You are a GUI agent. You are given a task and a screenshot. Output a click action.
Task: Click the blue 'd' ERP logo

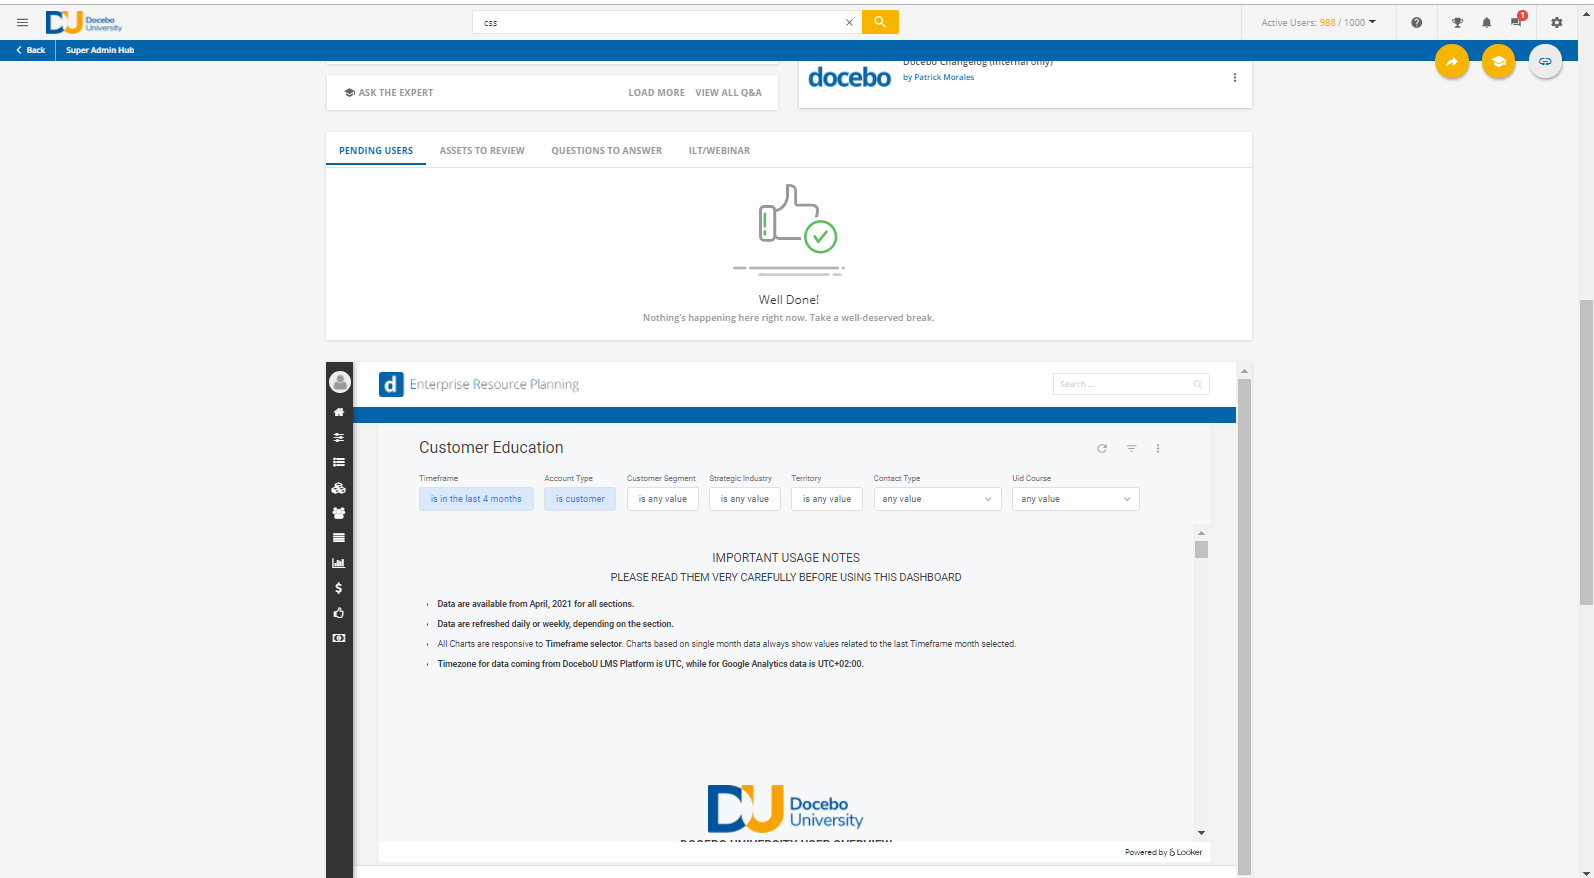[x=391, y=384]
